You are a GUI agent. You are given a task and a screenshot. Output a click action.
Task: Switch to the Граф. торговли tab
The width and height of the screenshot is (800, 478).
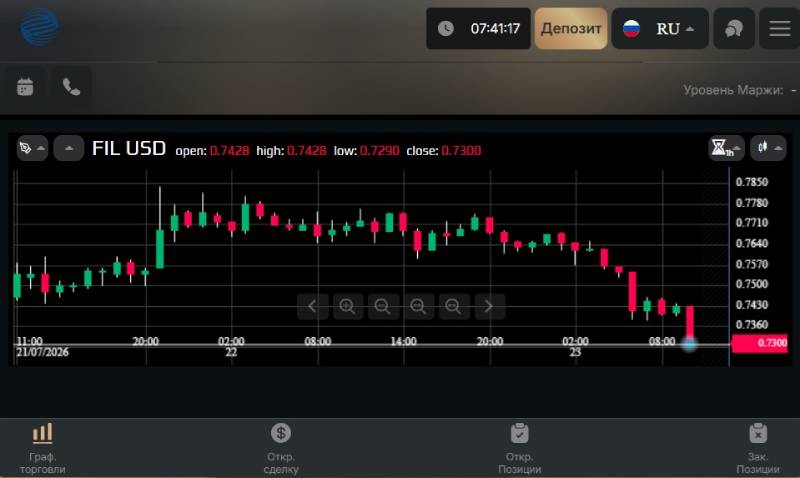[42, 448]
